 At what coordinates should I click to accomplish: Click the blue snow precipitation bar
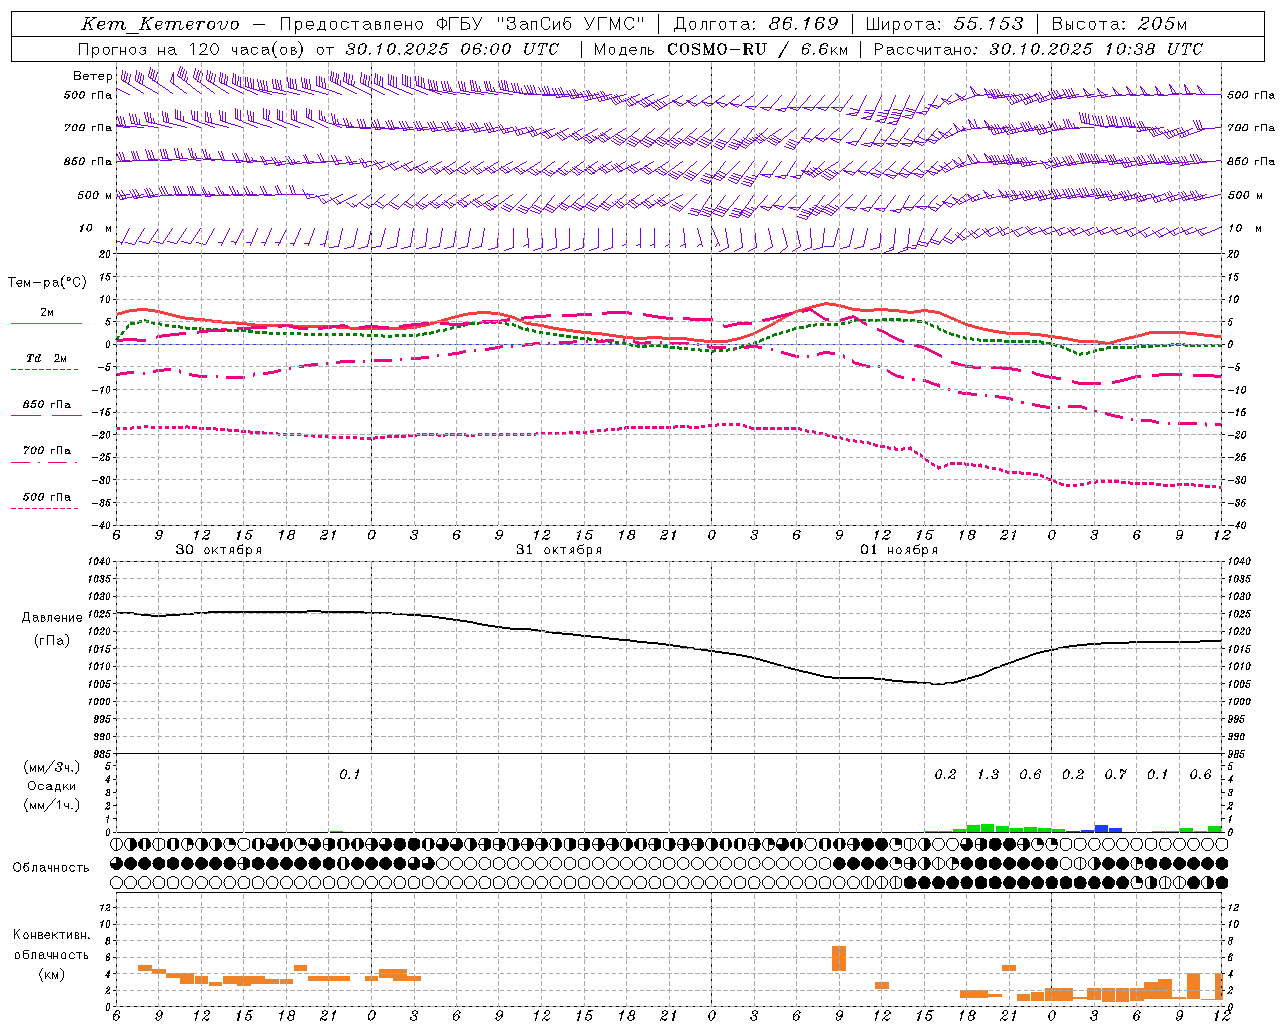click(x=1101, y=828)
